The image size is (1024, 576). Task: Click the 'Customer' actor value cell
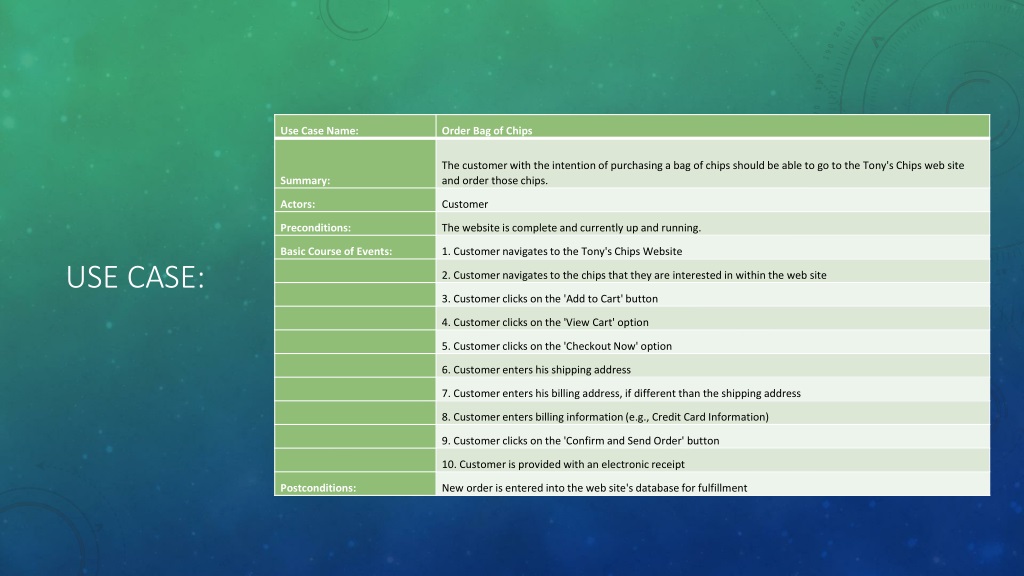[x=712, y=200]
